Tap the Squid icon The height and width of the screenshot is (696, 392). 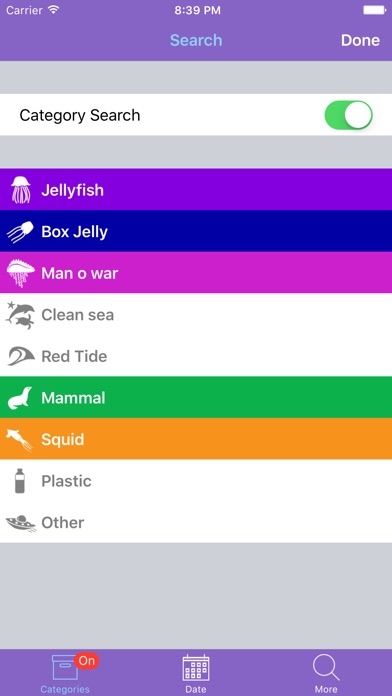pos(20,439)
